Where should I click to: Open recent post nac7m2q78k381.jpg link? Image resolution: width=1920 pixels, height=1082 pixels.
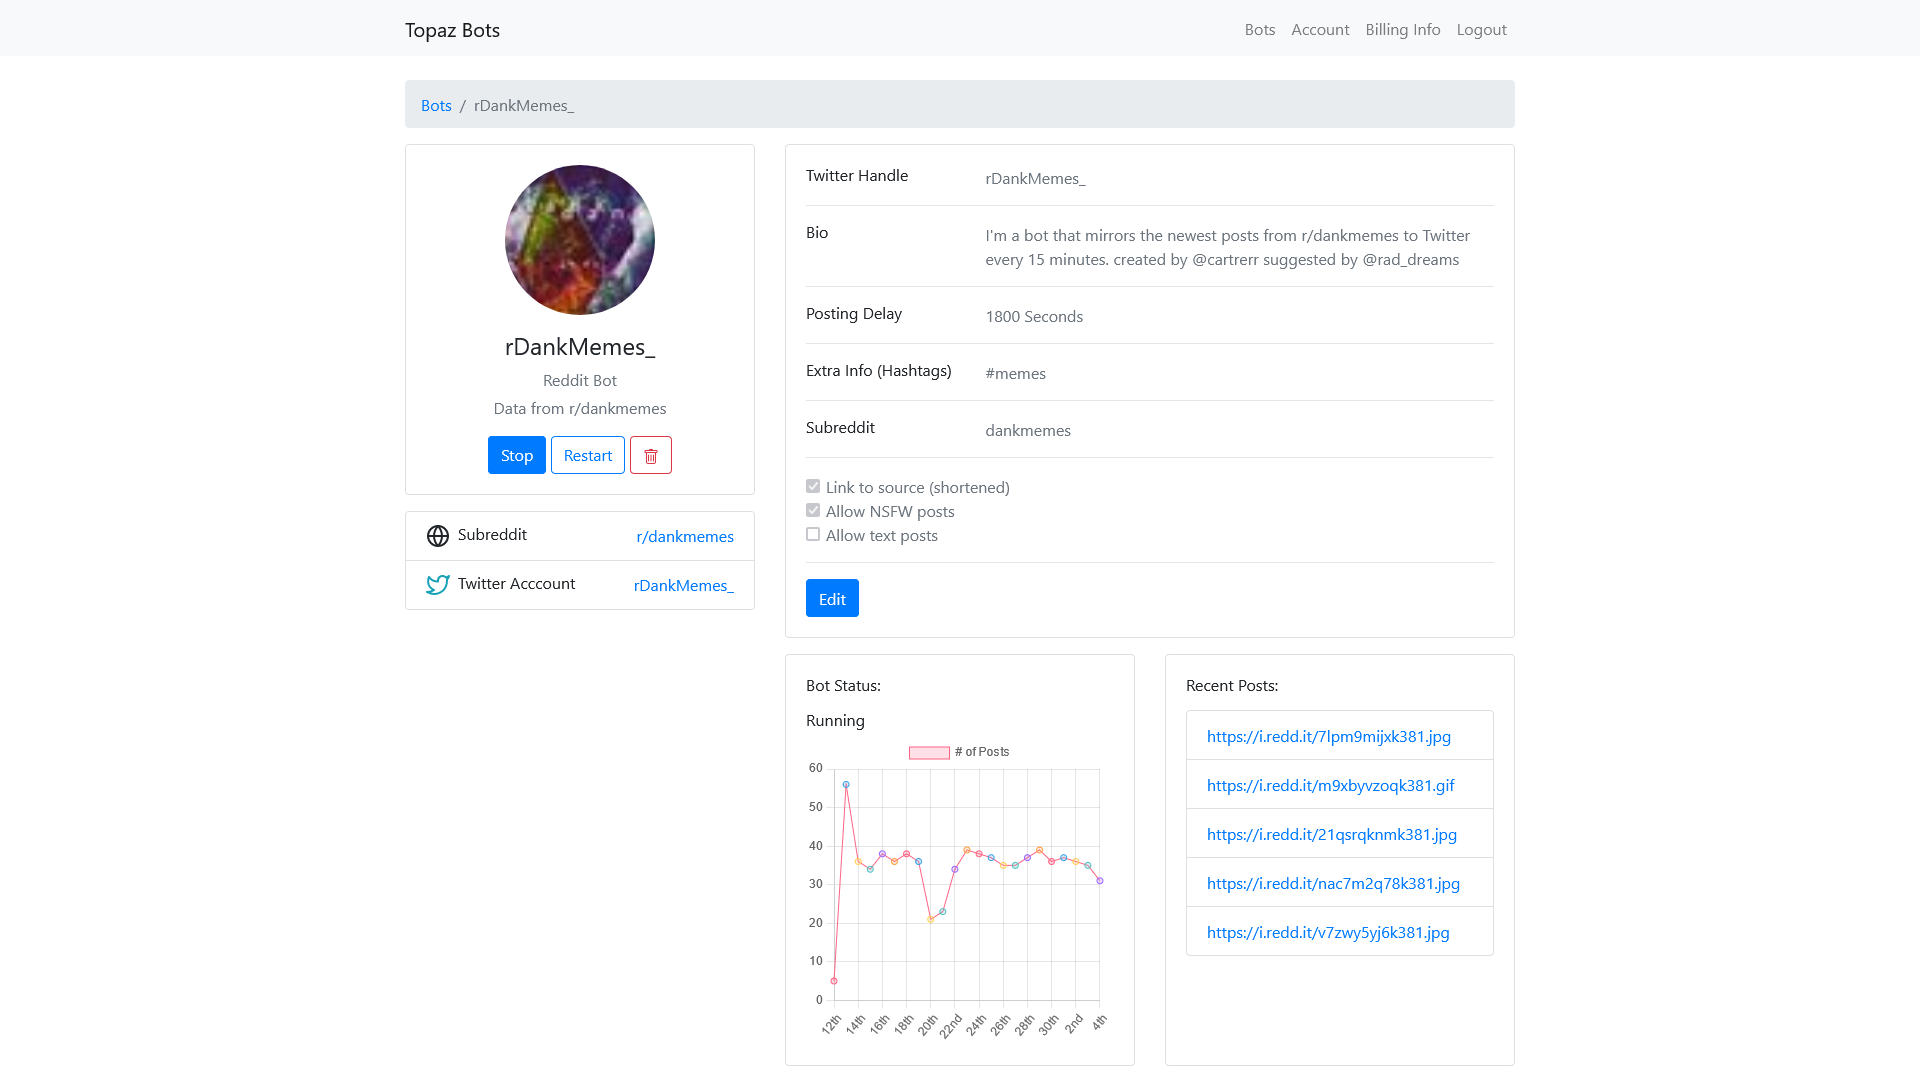coord(1333,883)
